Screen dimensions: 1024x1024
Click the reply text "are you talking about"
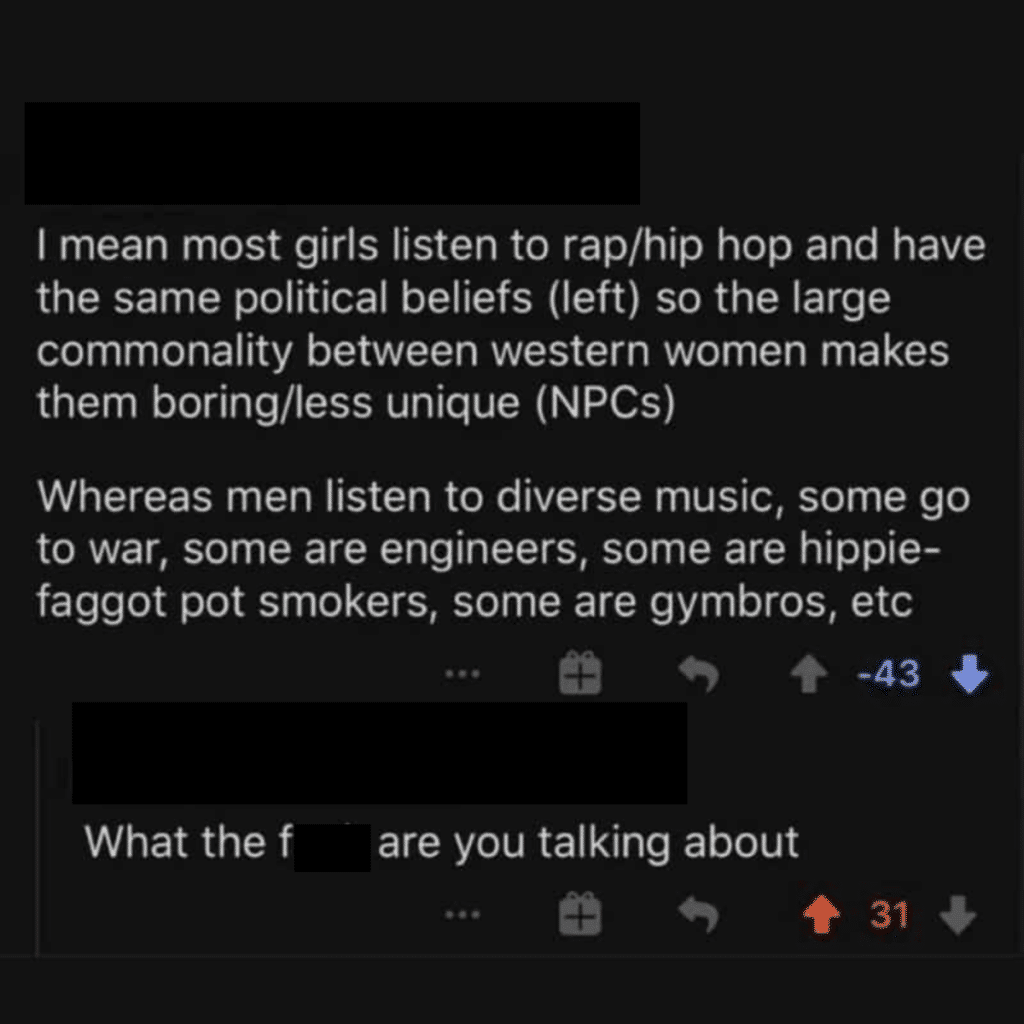pos(588,842)
